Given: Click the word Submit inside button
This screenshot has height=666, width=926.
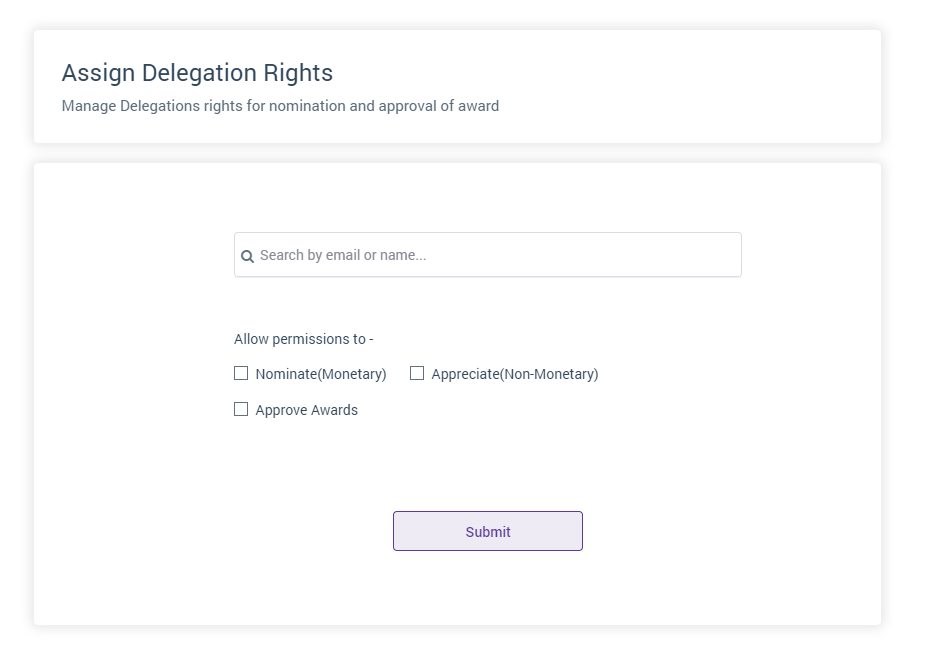Looking at the screenshot, I should 488,532.
